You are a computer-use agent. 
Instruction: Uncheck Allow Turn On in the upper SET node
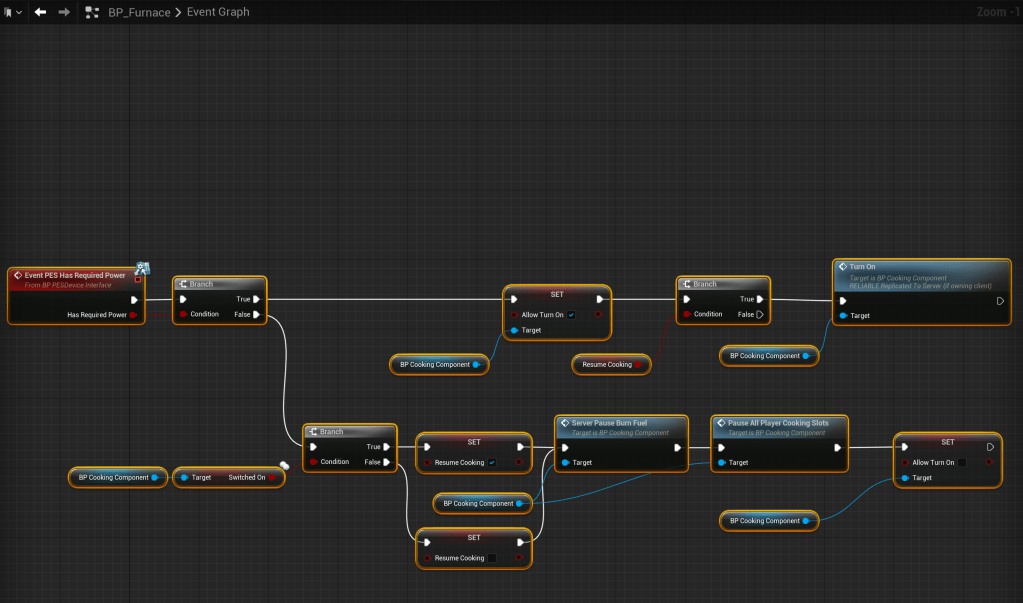click(x=571, y=314)
